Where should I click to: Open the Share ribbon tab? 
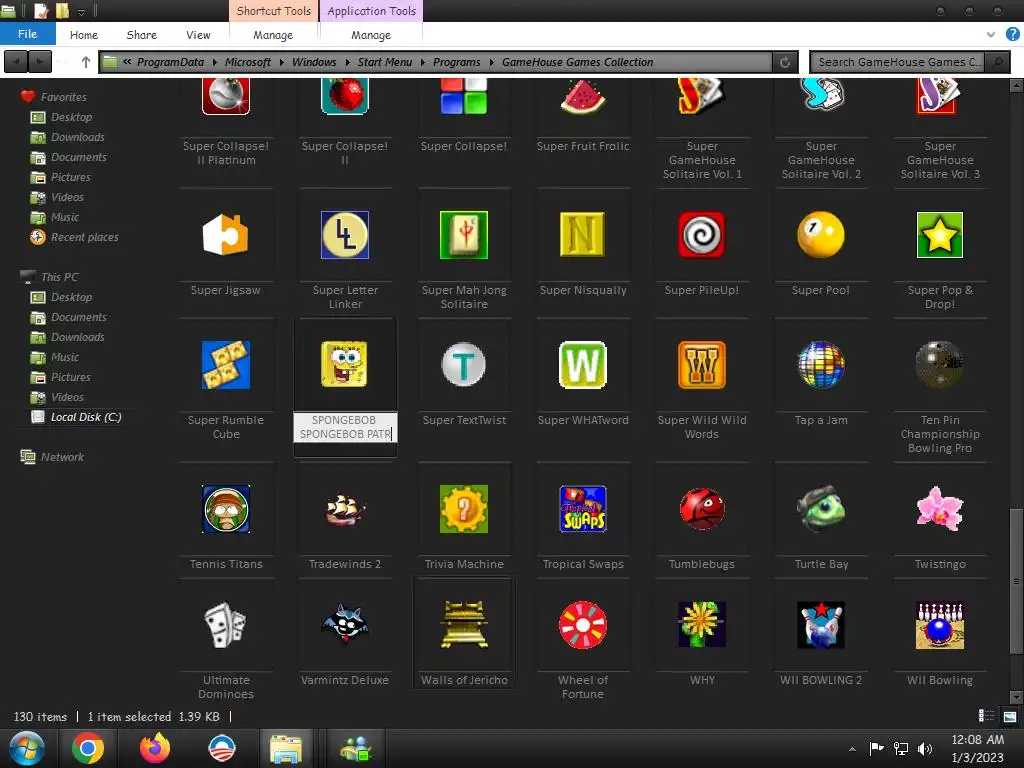tap(141, 35)
